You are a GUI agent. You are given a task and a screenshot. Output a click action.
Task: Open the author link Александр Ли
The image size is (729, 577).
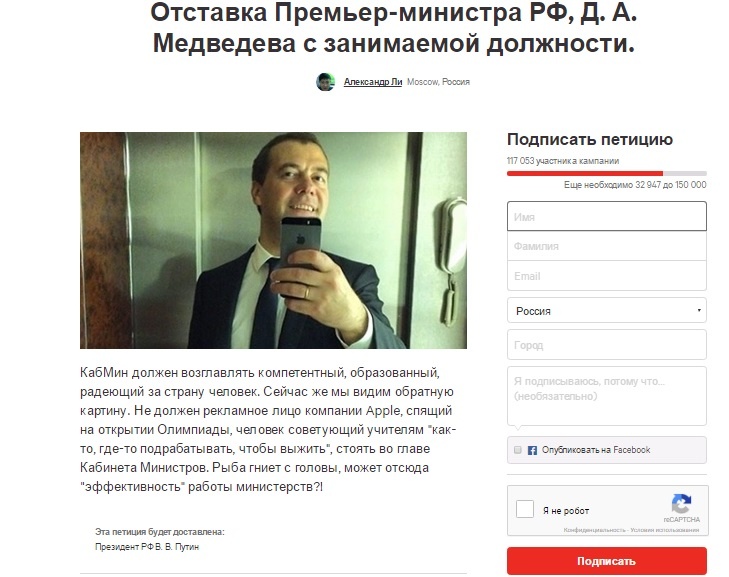(373, 82)
